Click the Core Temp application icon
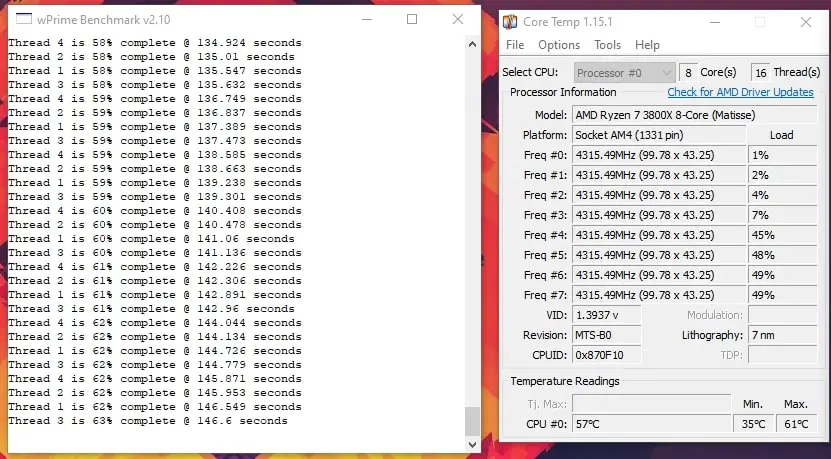 pos(510,22)
